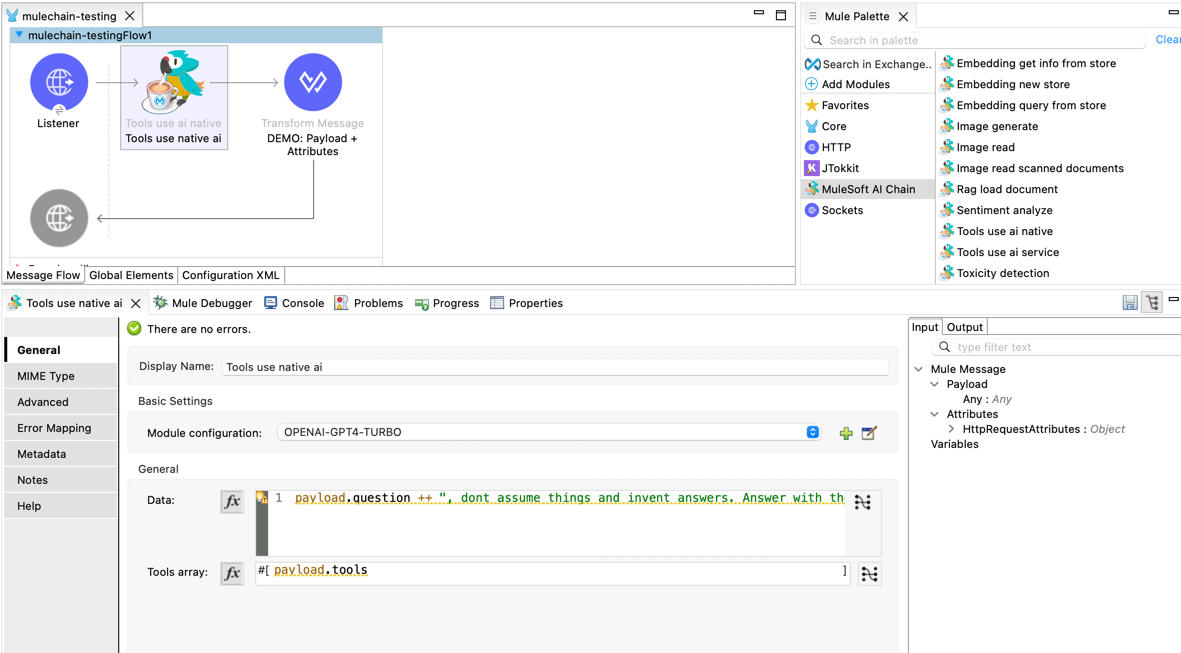Pick the Embedding query from store operation
Image resolution: width=1181 pixels, height=653 pixels.
1023,105
